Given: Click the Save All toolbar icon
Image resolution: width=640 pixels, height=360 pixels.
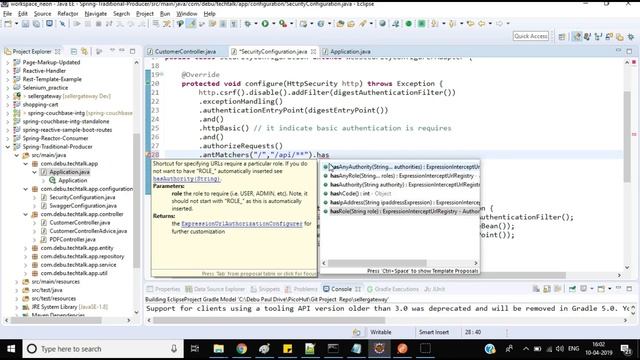Looking at the screenshot, I should point(36,24).
